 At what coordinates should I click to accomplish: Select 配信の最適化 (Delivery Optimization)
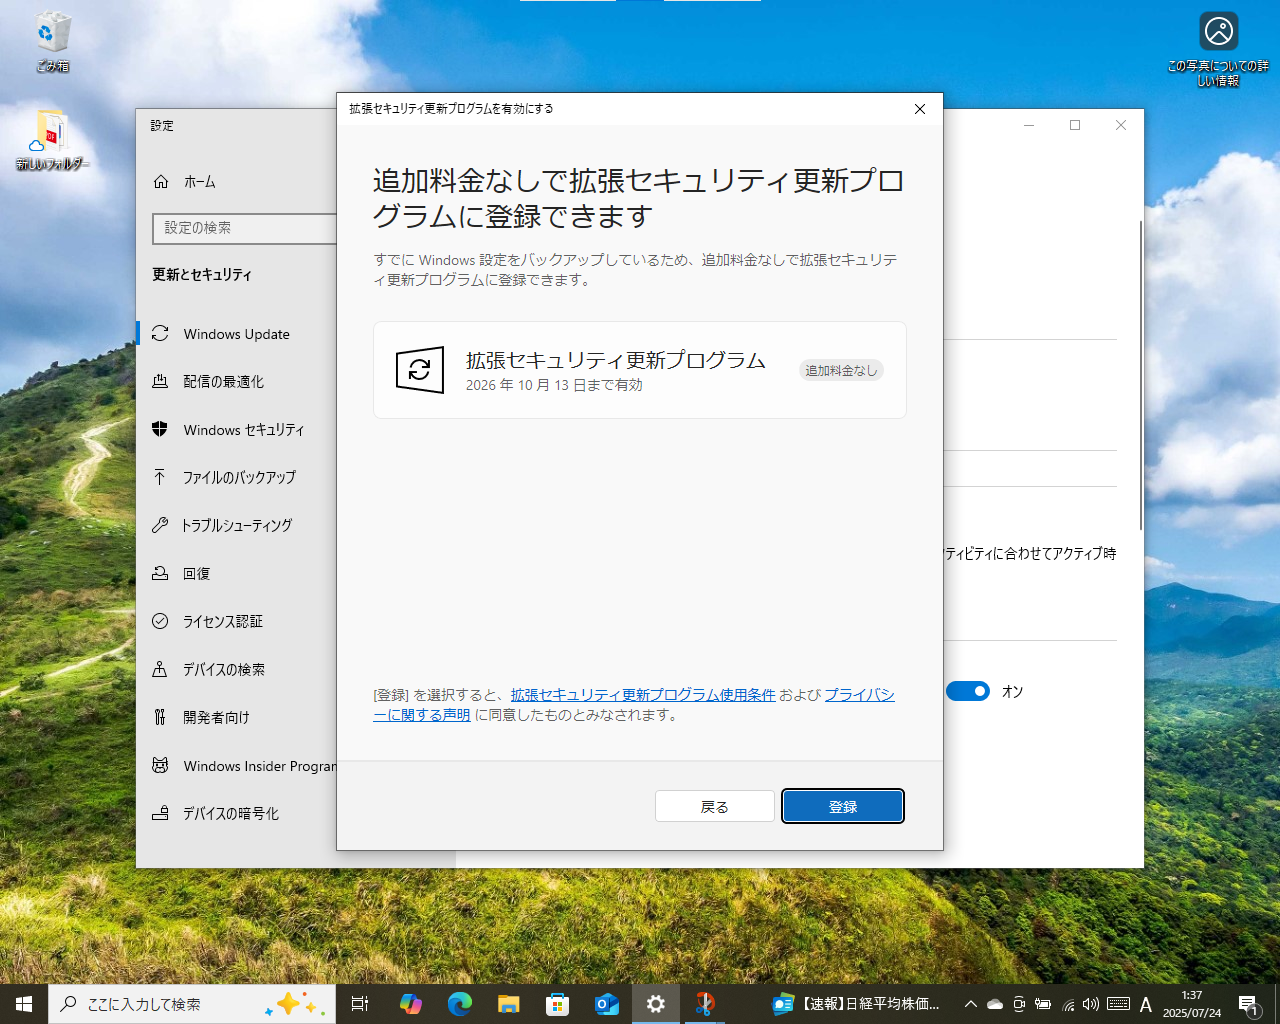pos(225,381)
